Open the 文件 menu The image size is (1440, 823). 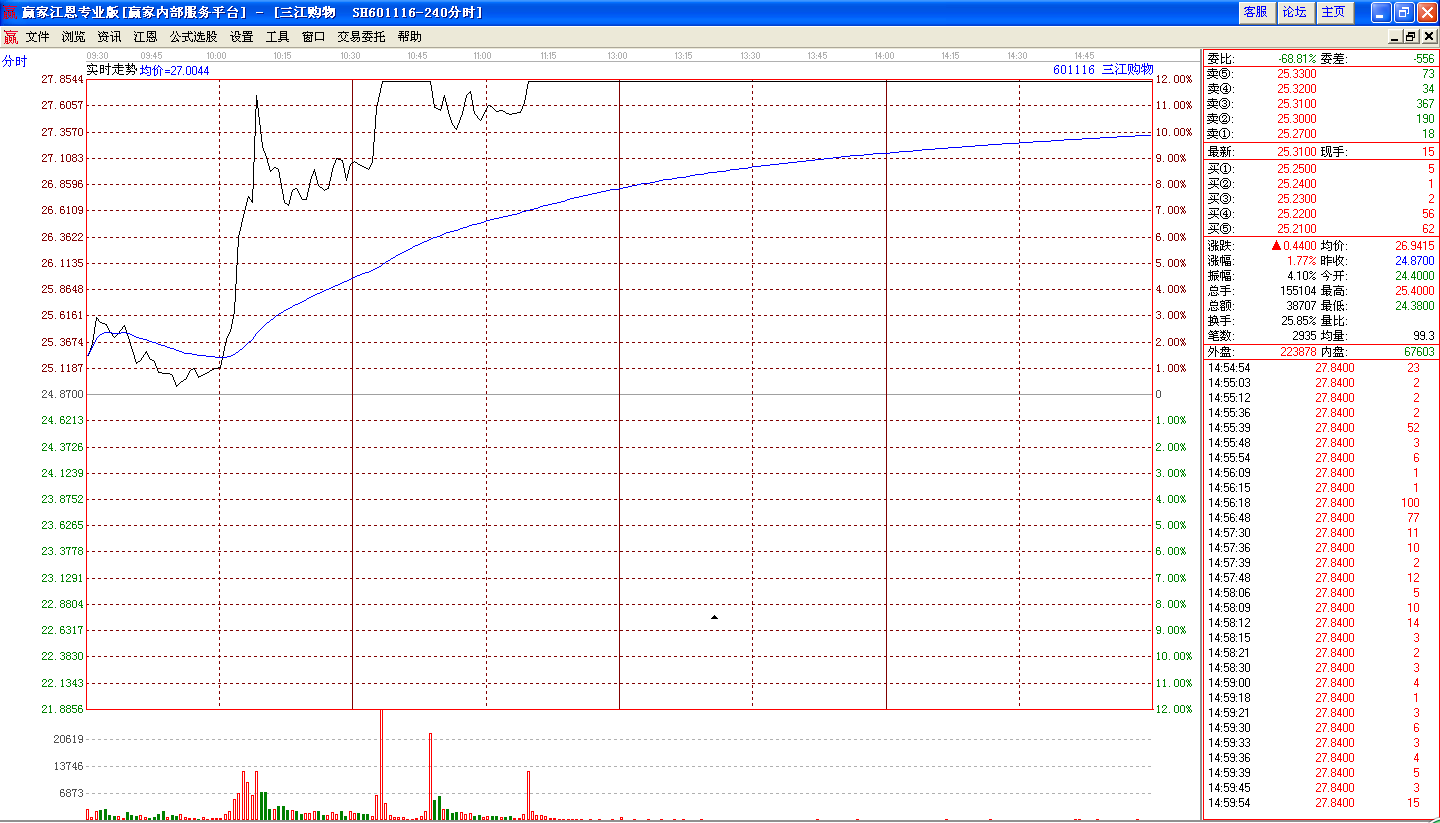[38, 37]
